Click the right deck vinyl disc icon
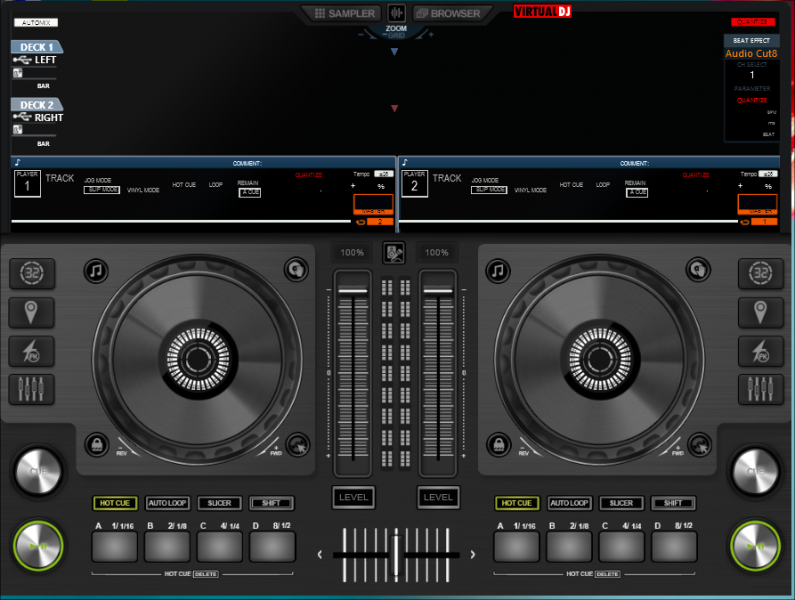Viewport: 795px width, 600px height. coord(698,269)
